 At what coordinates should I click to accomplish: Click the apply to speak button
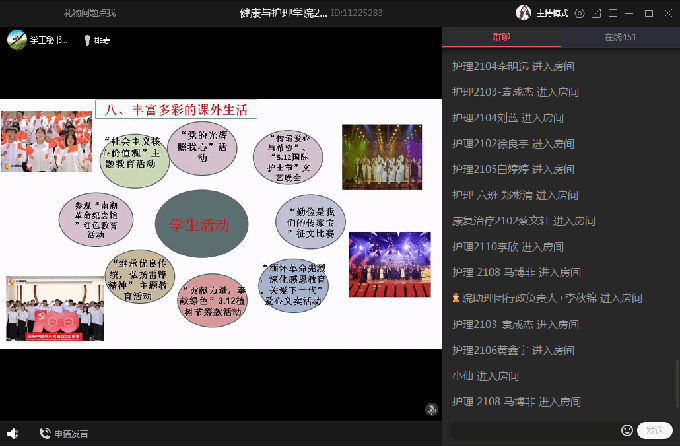point(71,433)
